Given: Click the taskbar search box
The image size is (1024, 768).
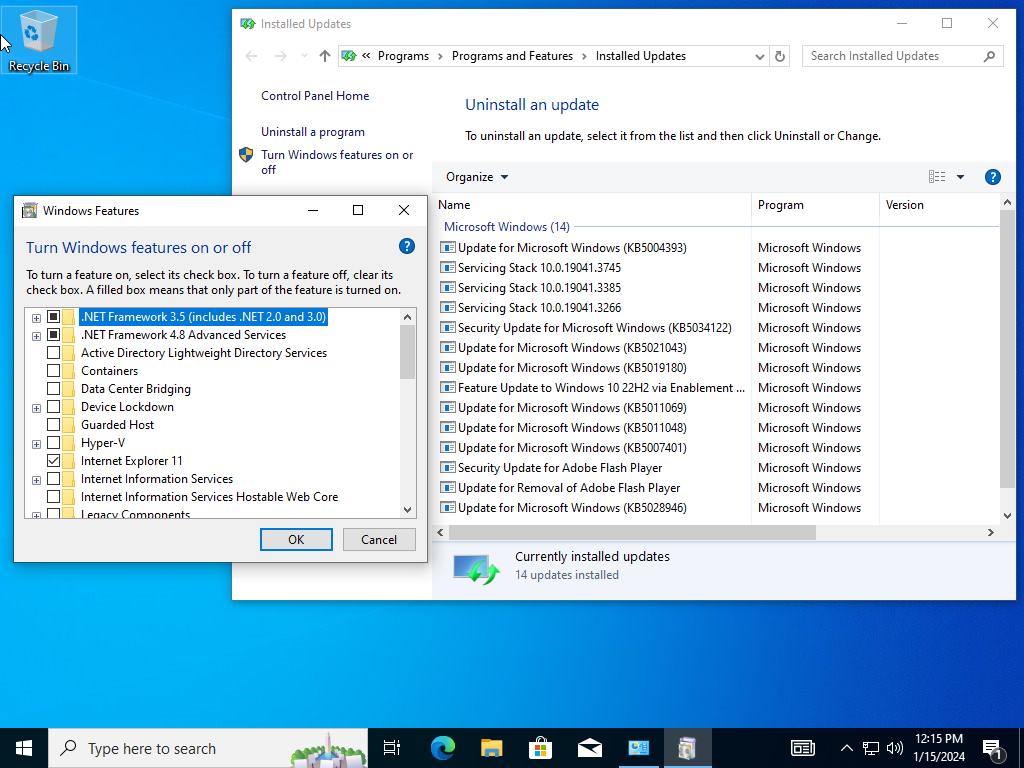Looking at the screenshot, I should (x=208, y=748).
